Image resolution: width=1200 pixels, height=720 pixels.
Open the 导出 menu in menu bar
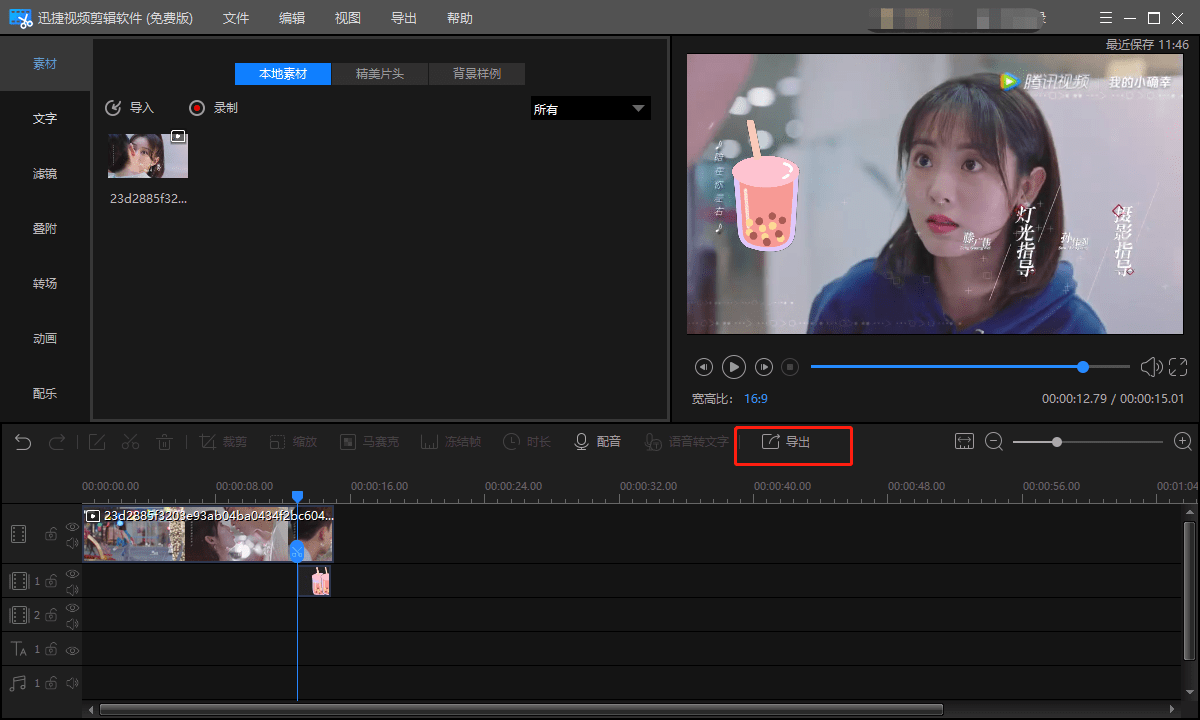404,18
